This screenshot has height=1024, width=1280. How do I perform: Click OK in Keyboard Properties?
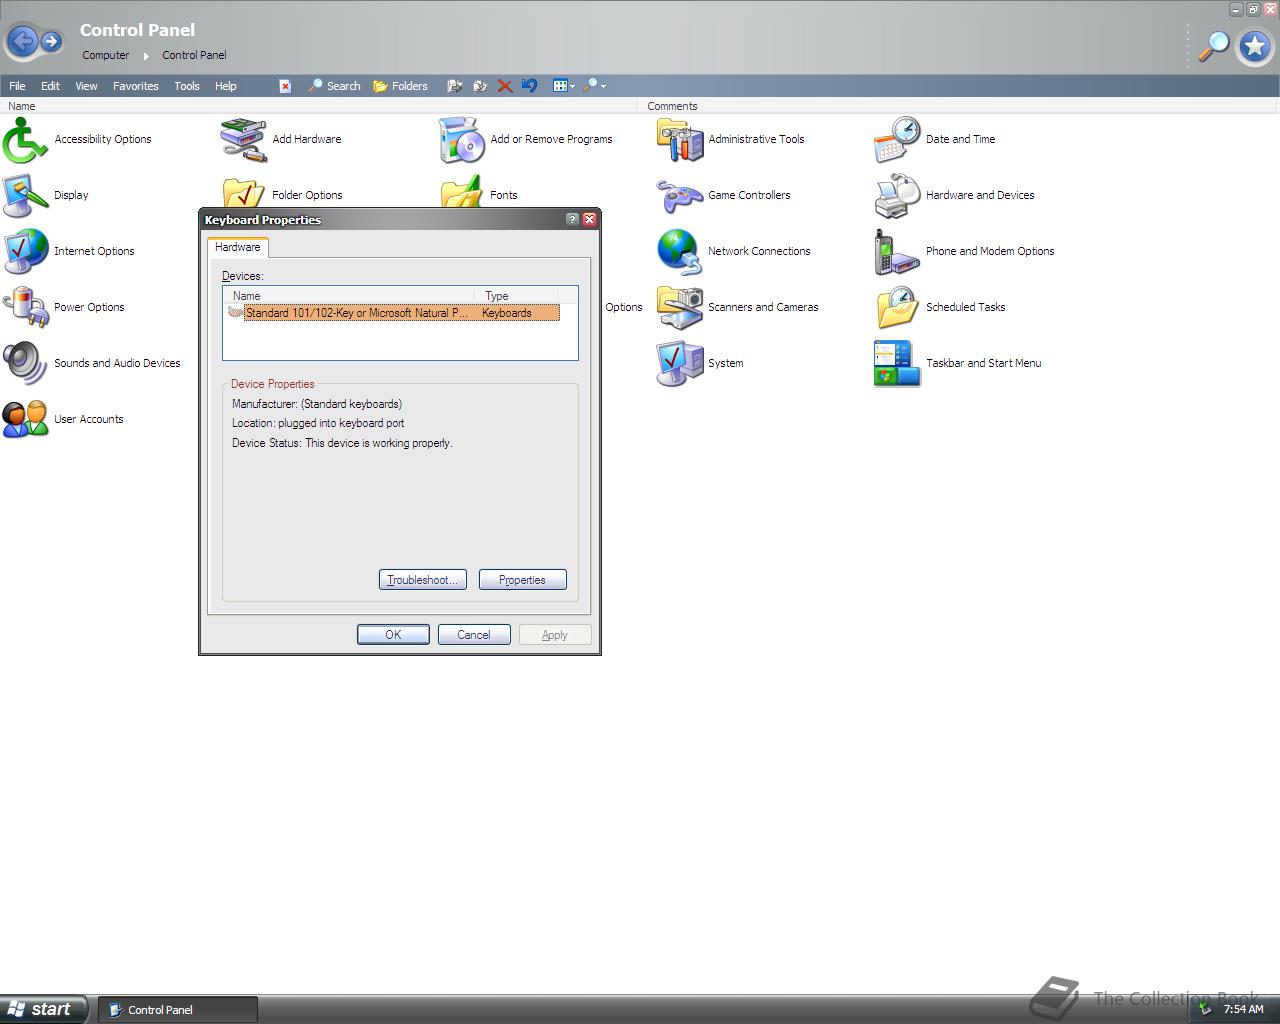[x=393, y=635]
